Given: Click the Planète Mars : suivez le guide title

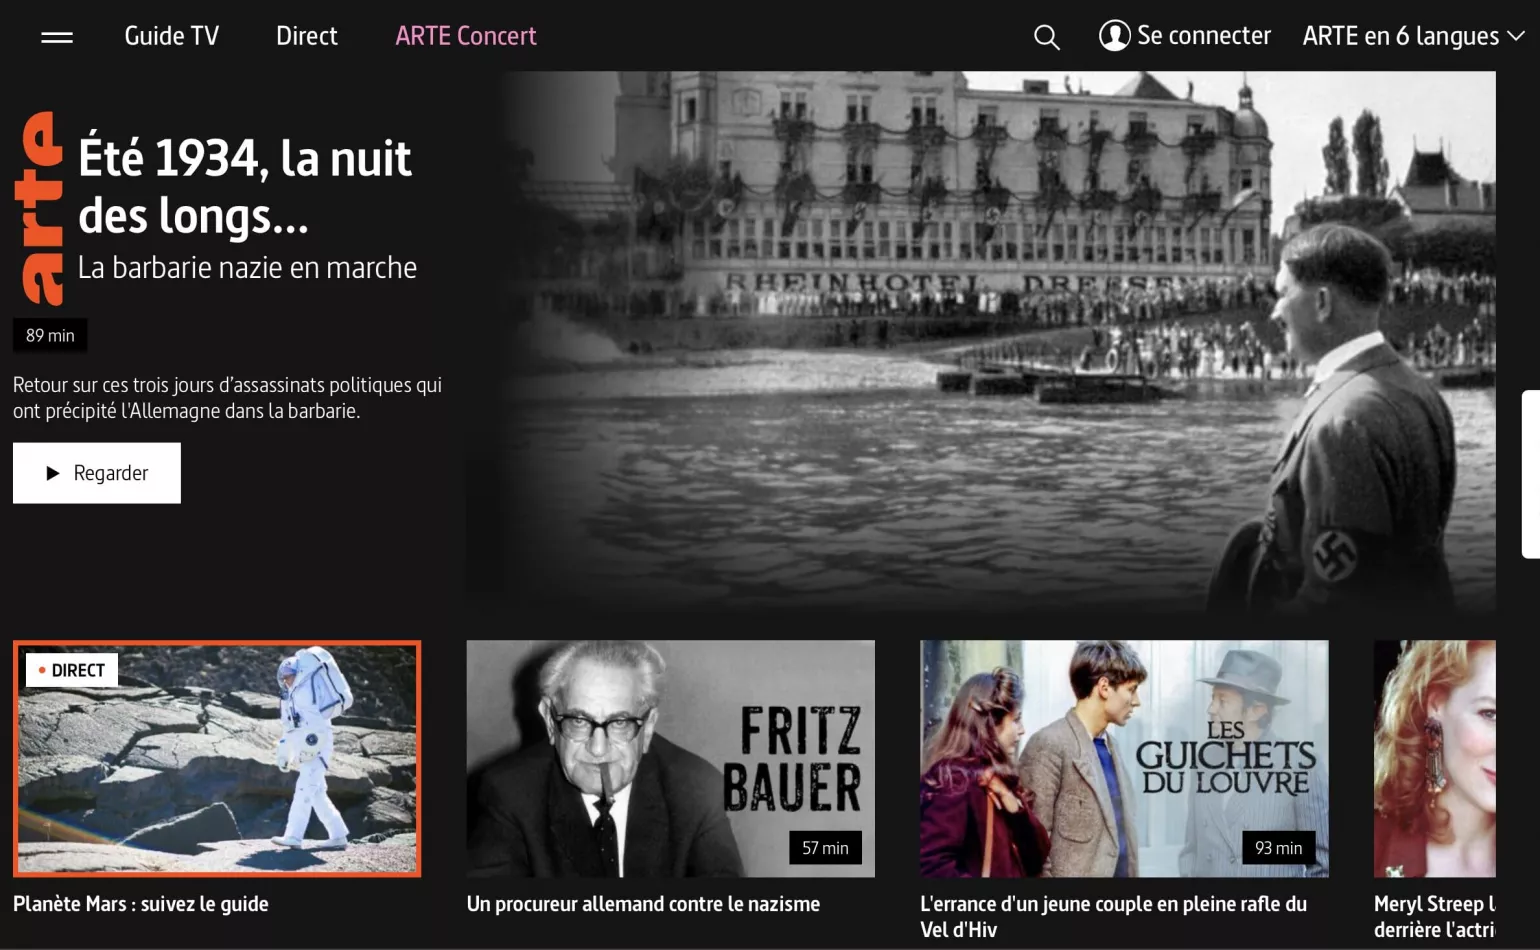Looking at the screenshot, I should (141, 903).
